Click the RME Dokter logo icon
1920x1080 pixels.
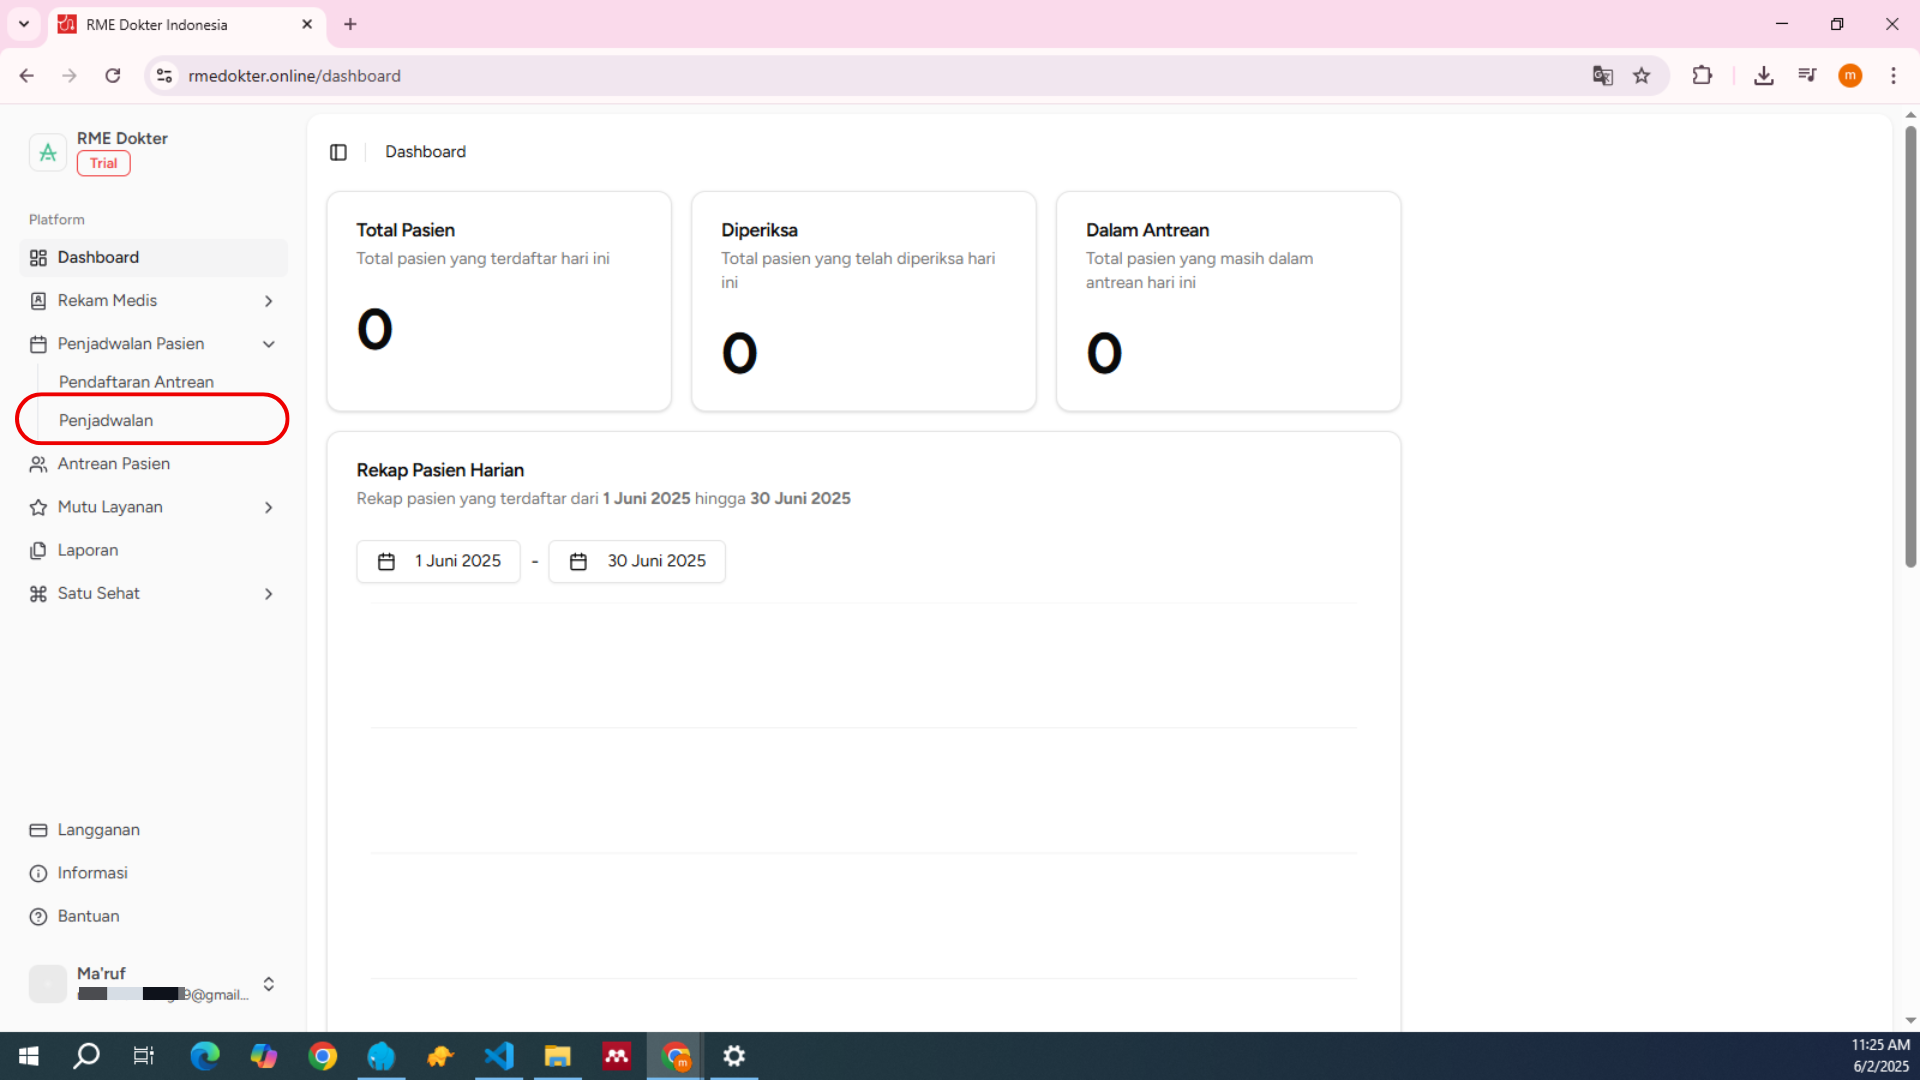(x=48, y=152)
